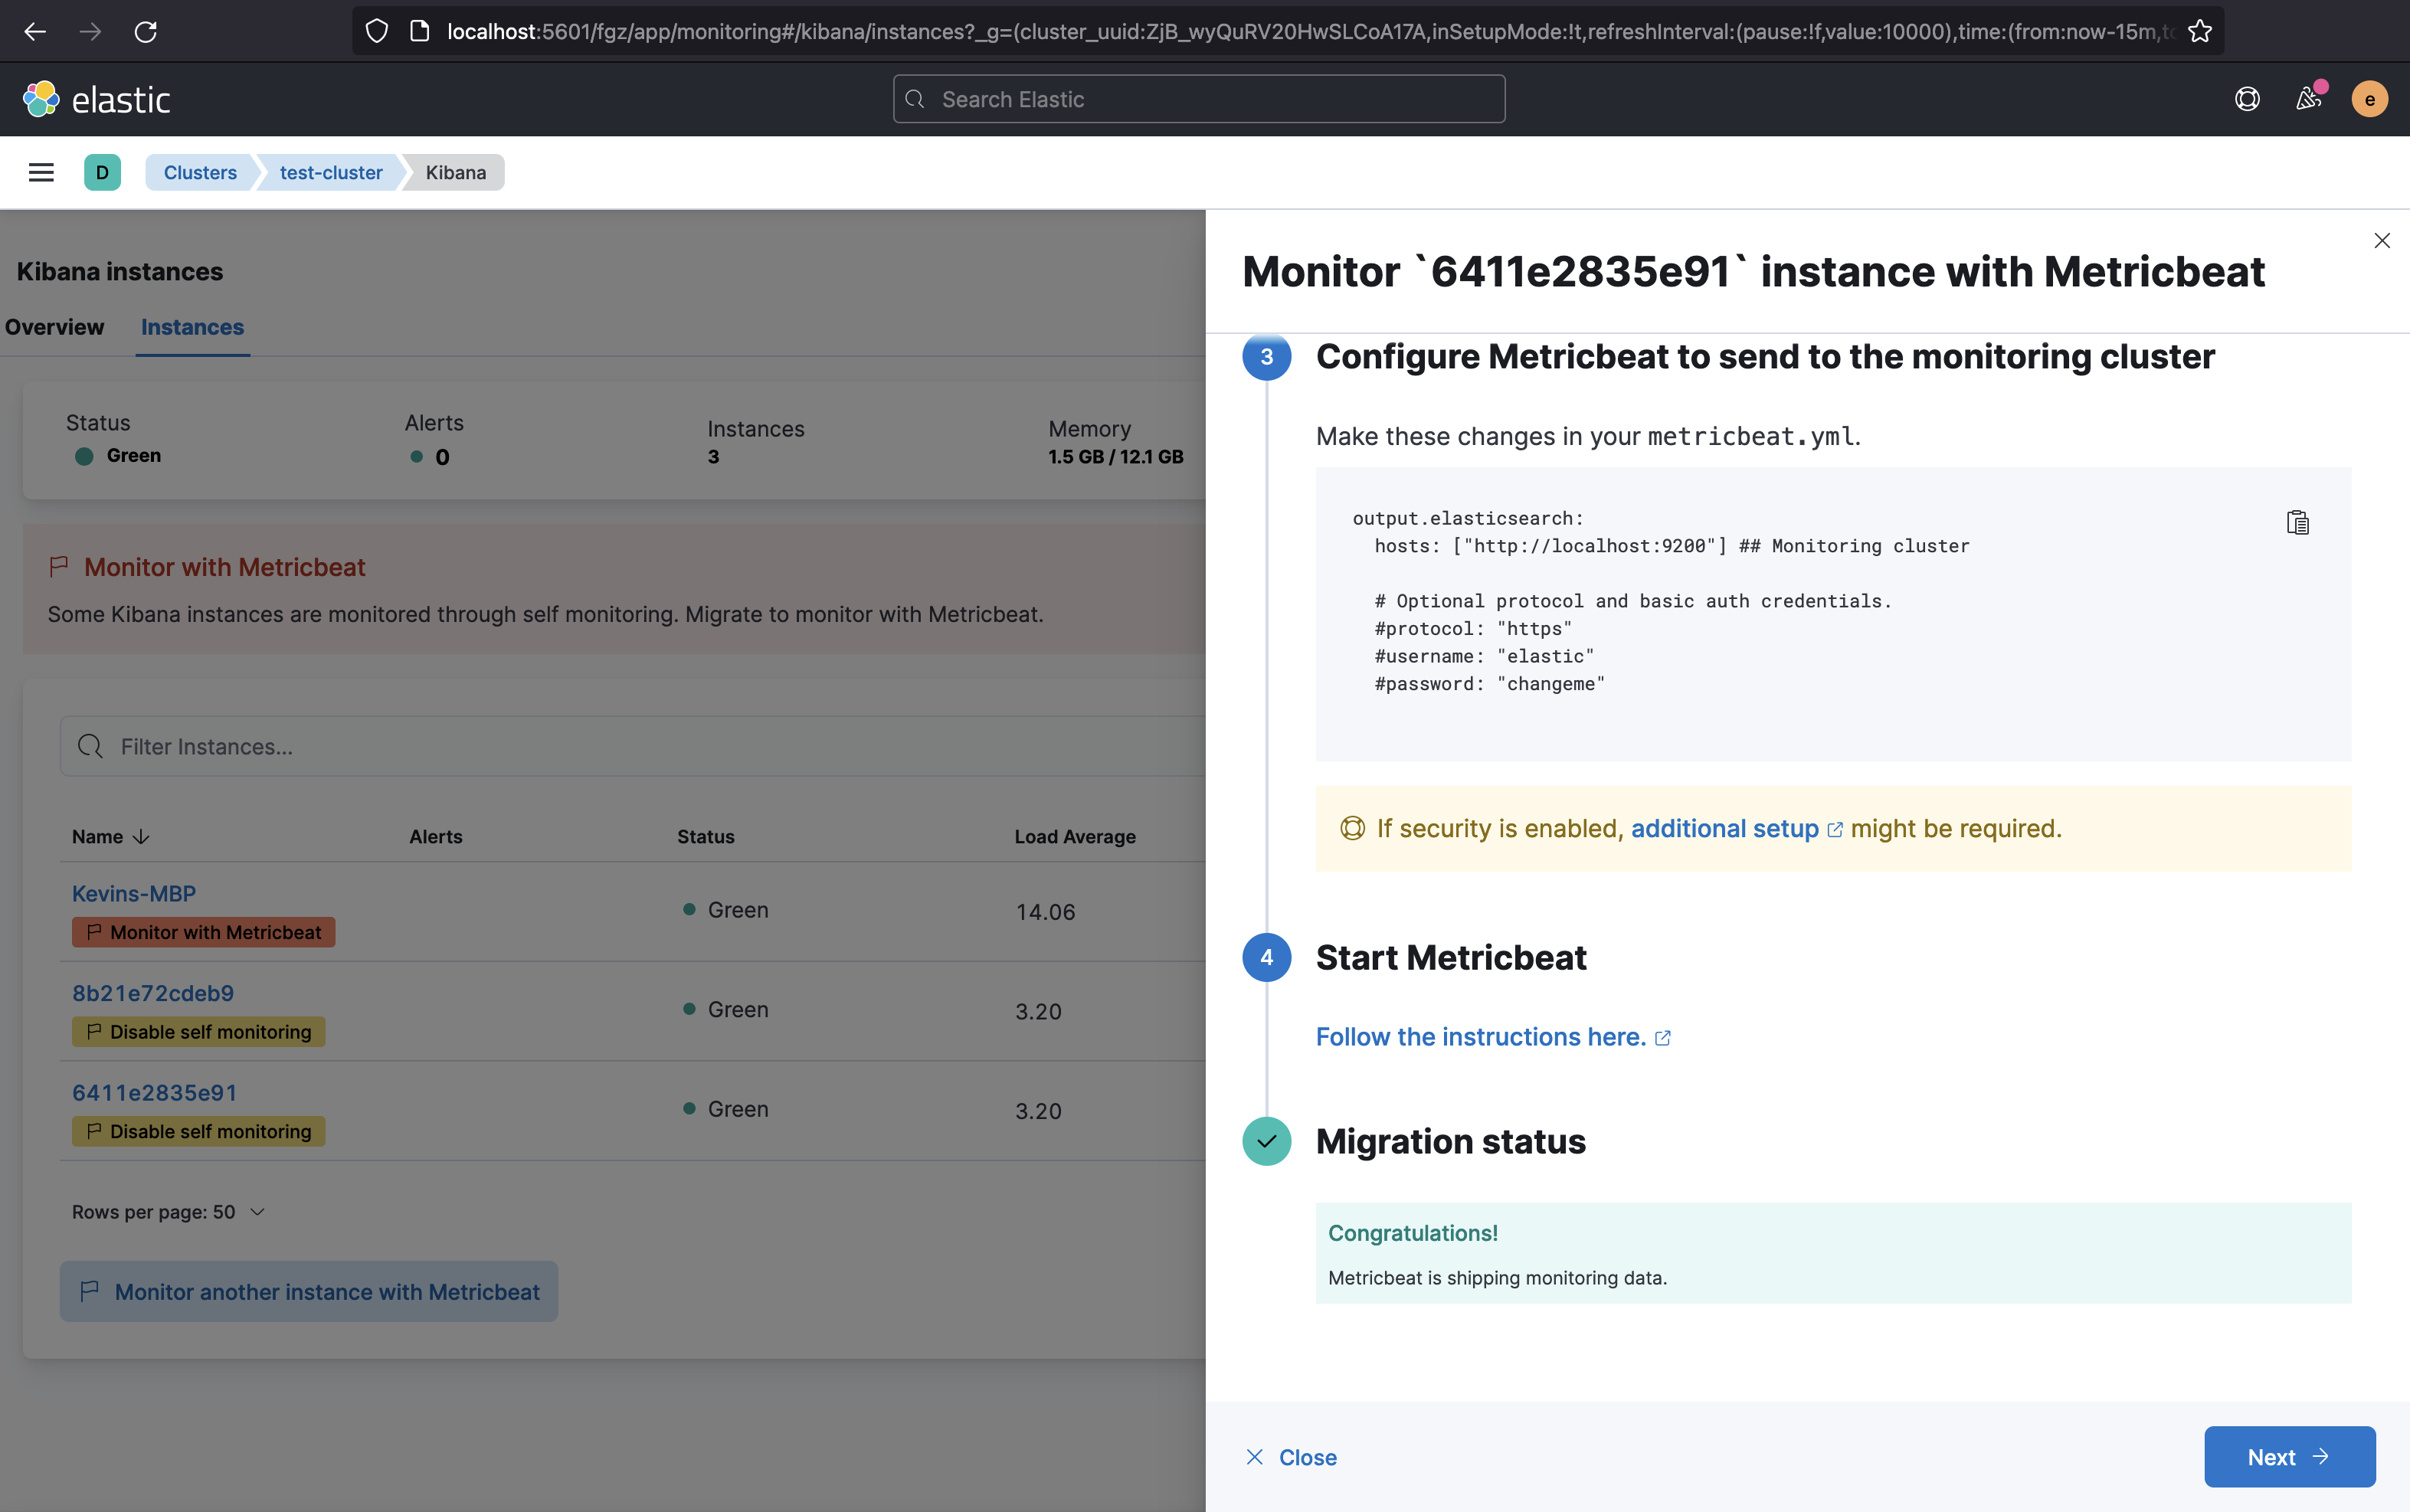Click the D space selector badge

point(102,173)
